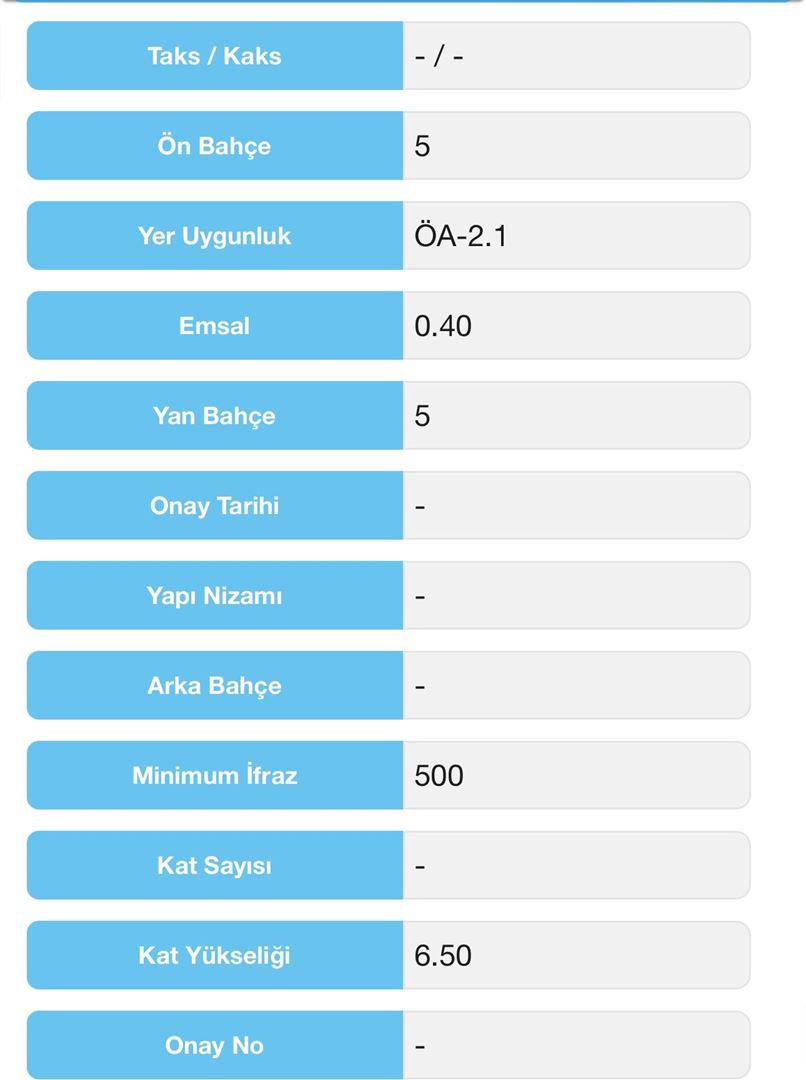Click the Arka Bahçe label cell
Image resolution: width=806 pixels, height=1080 pixels.
[214, 686]
